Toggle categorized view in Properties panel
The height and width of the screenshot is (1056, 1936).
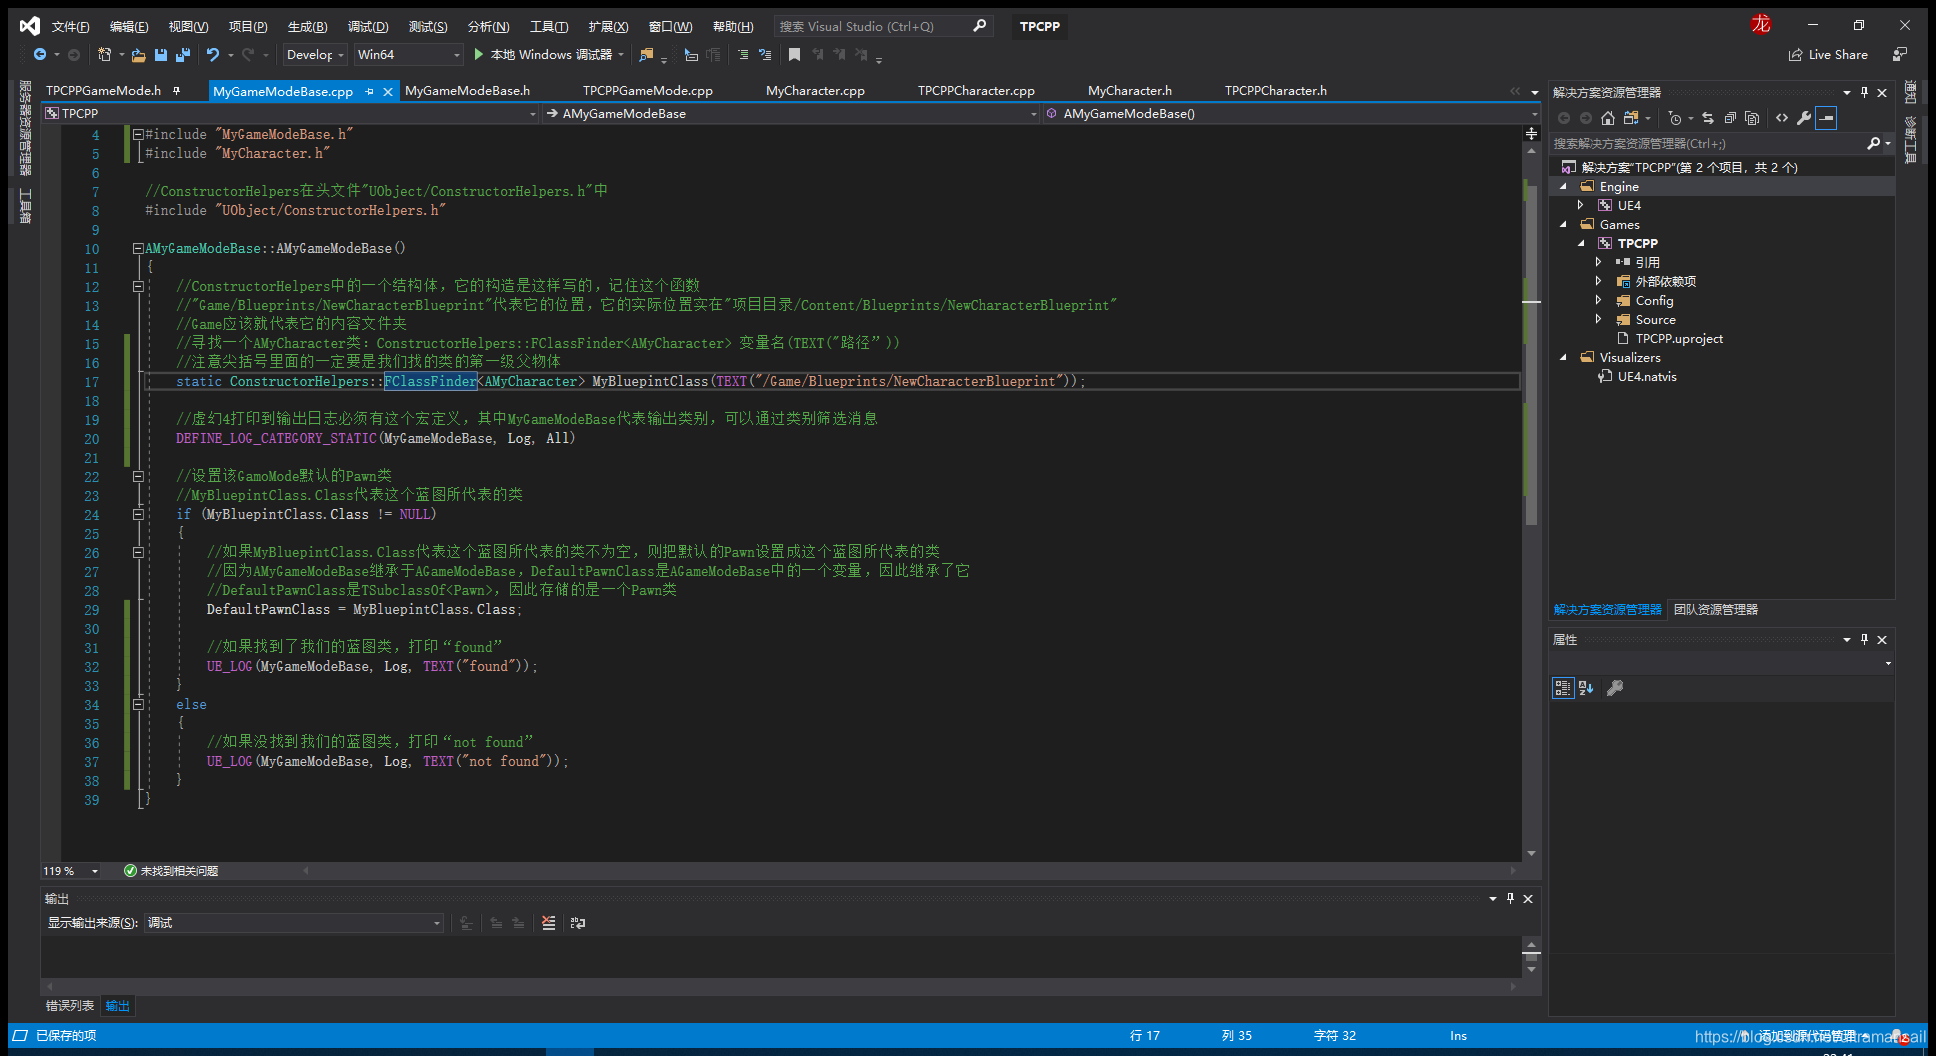(x=1563, y=688)
